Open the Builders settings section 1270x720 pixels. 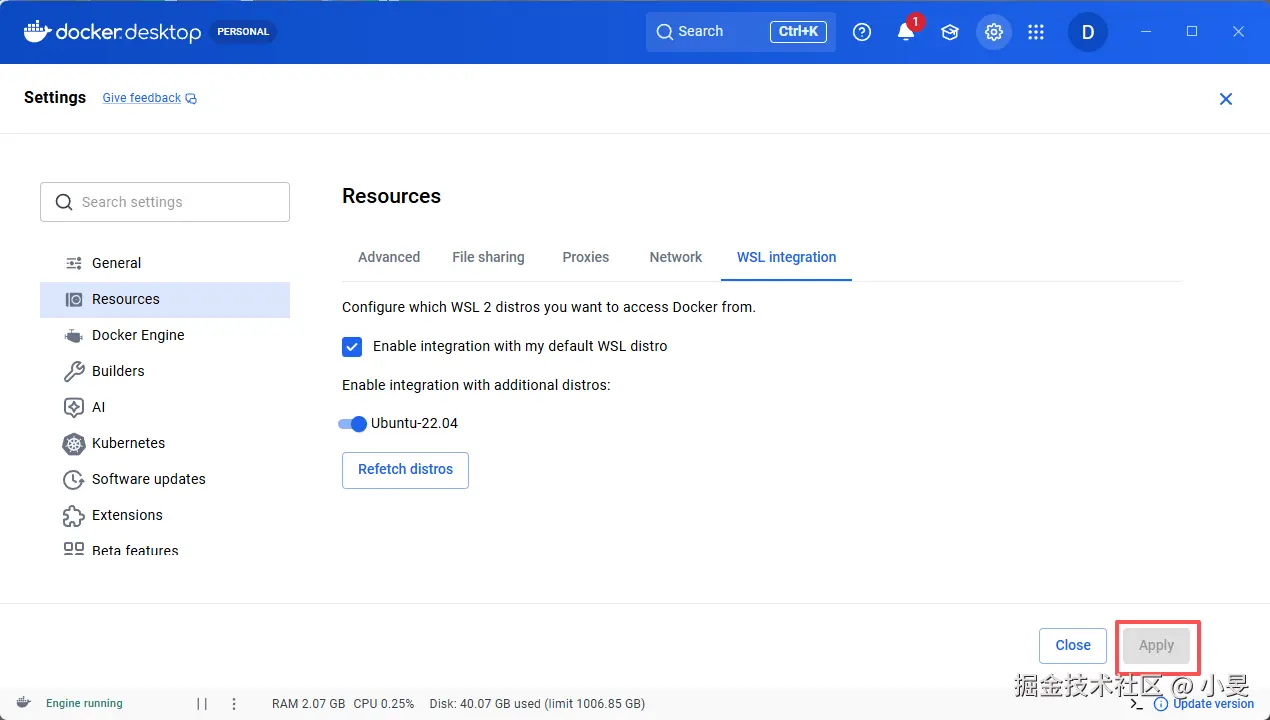165,371
